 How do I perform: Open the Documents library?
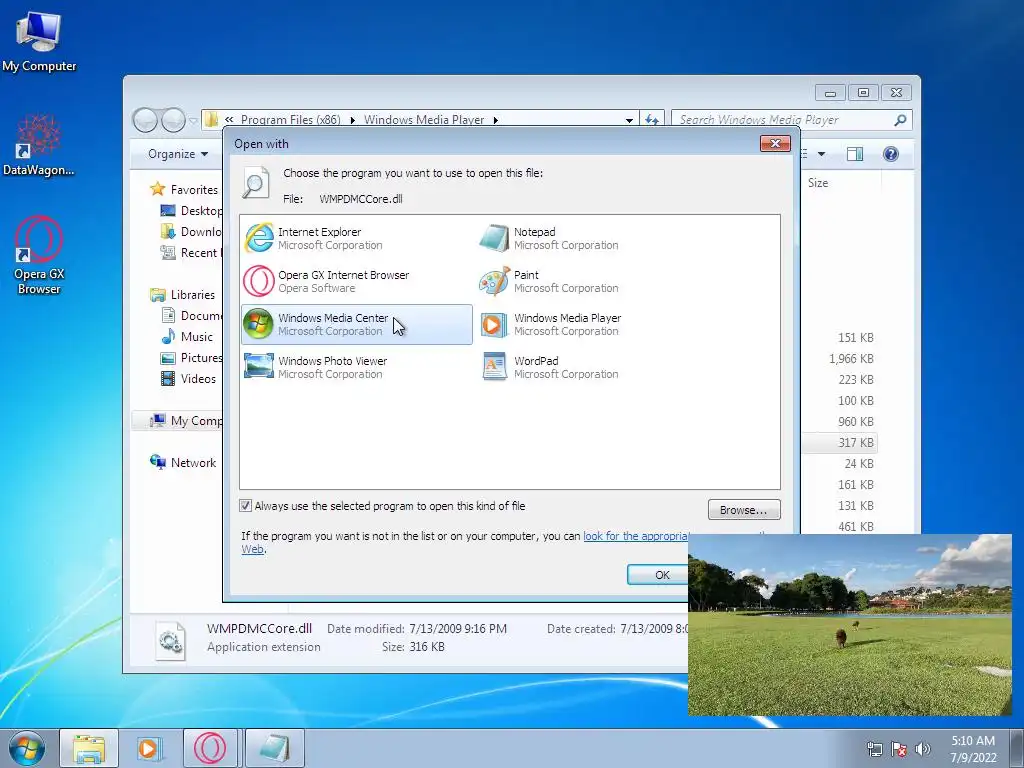[191, 315]
